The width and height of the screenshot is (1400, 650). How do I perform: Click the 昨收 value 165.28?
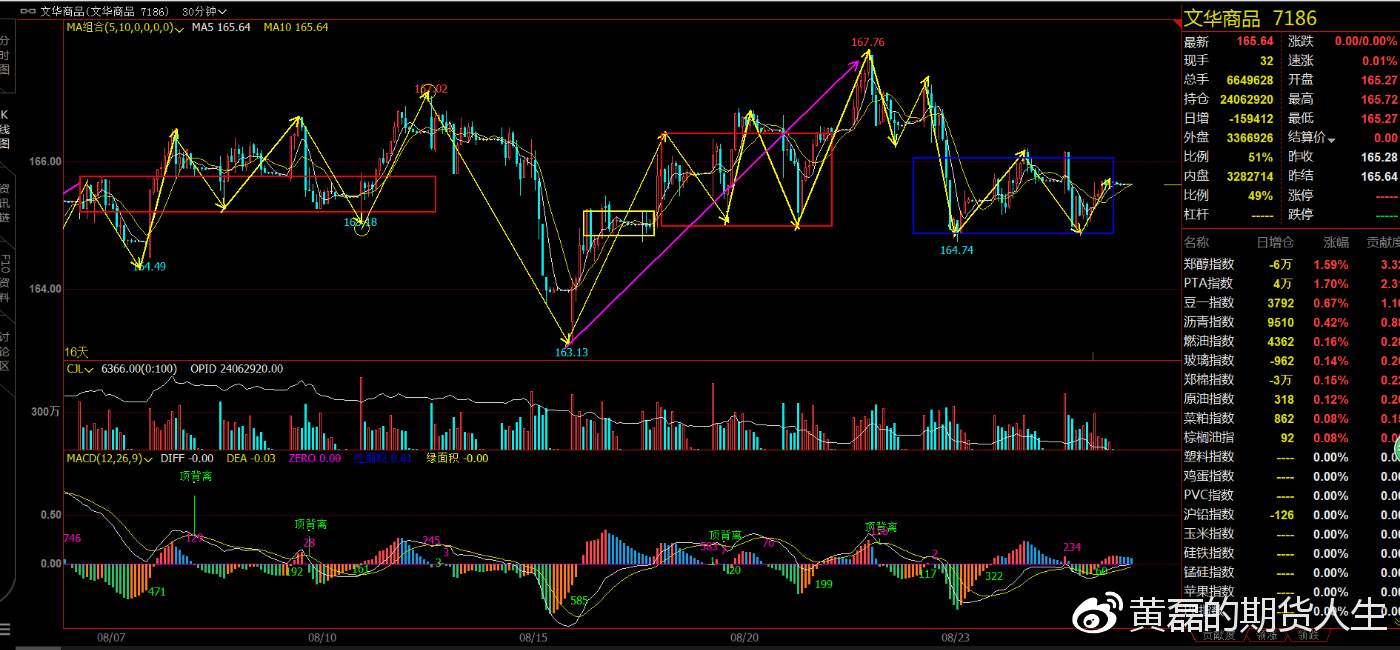point(1380,157)
